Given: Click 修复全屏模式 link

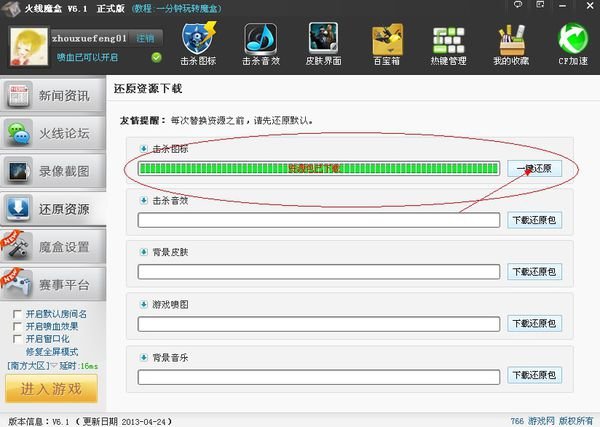Looking at the screenshot, I should pos(52,352).
